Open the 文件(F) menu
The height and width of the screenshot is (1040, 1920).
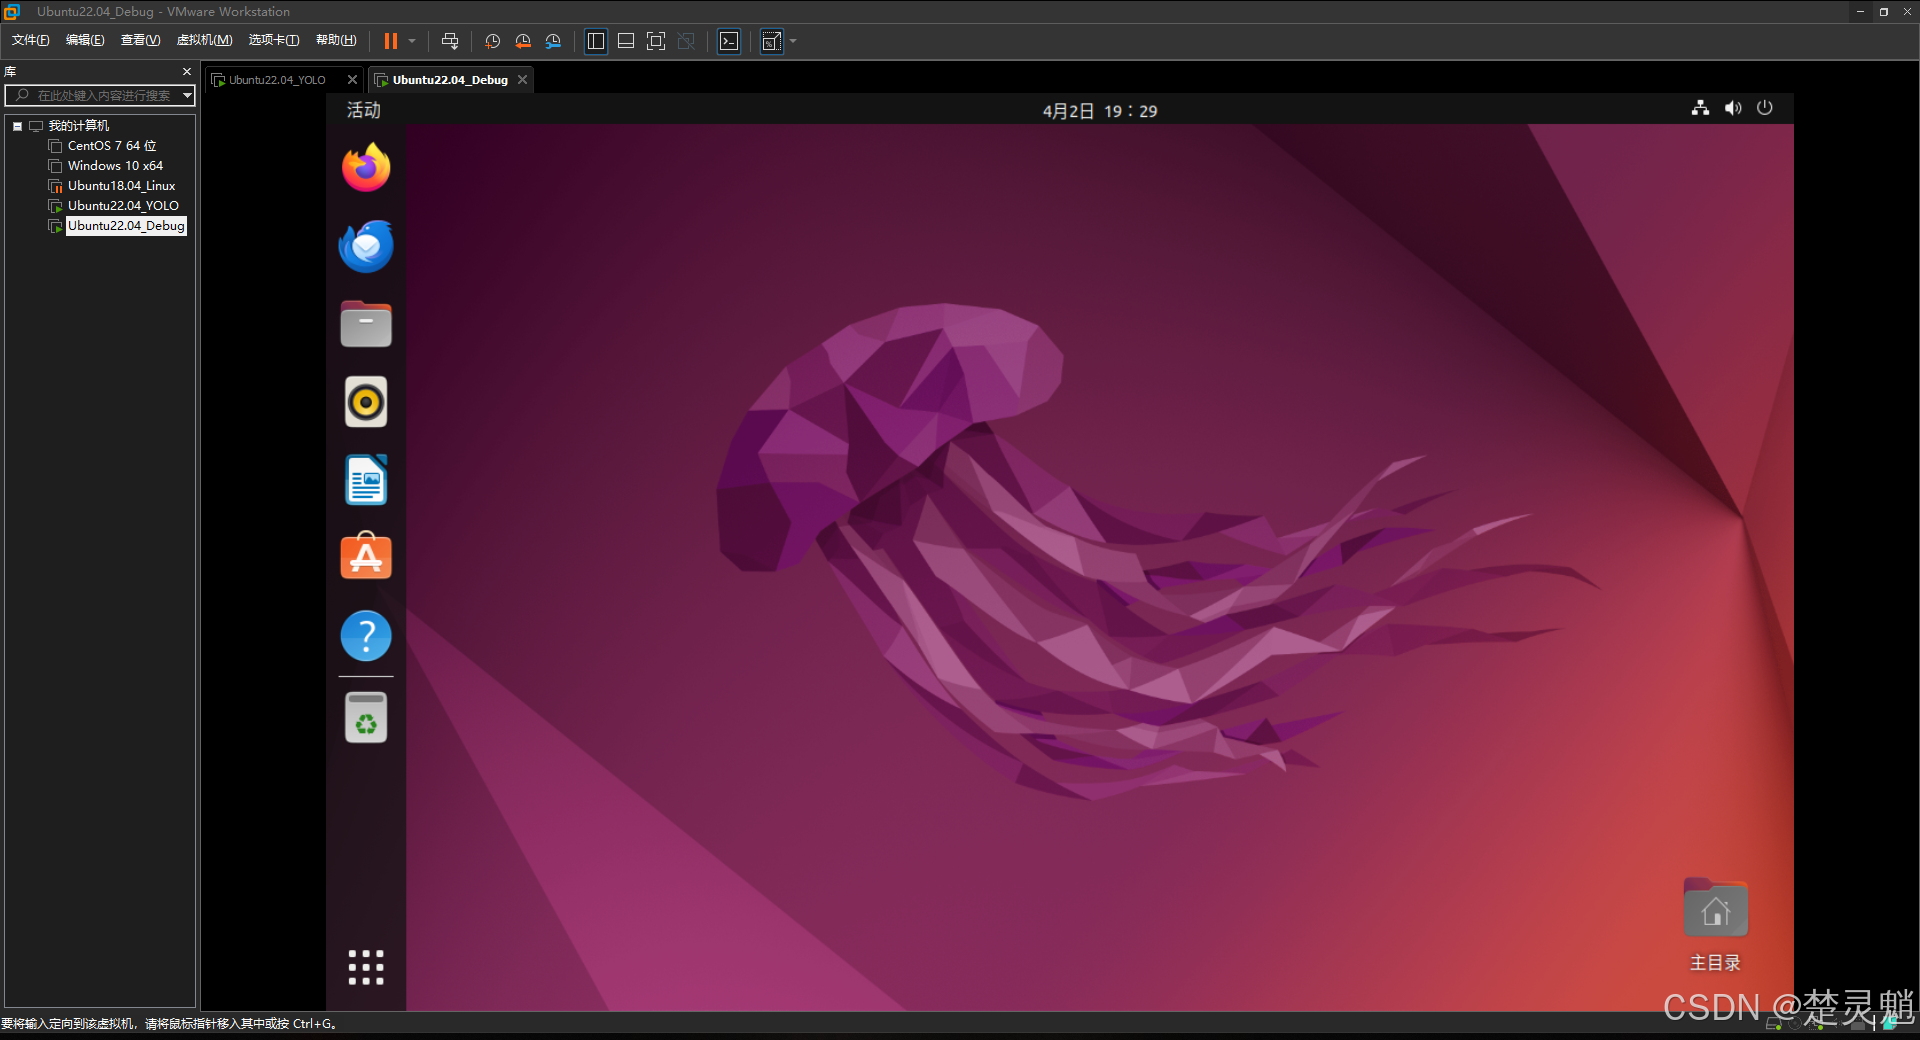point(30,40)
